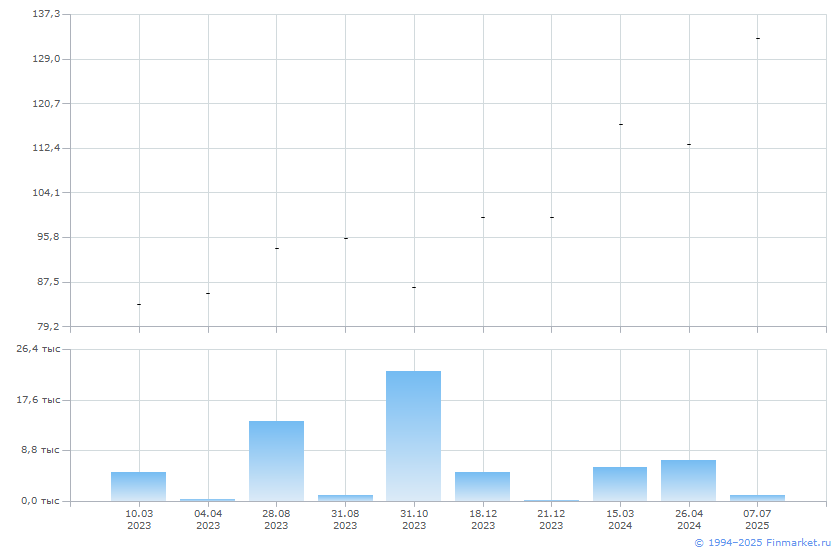This screenshot has width=840, height=550.
Task: Click the 95,8 price axis label
Action: (x=48, y=236)
